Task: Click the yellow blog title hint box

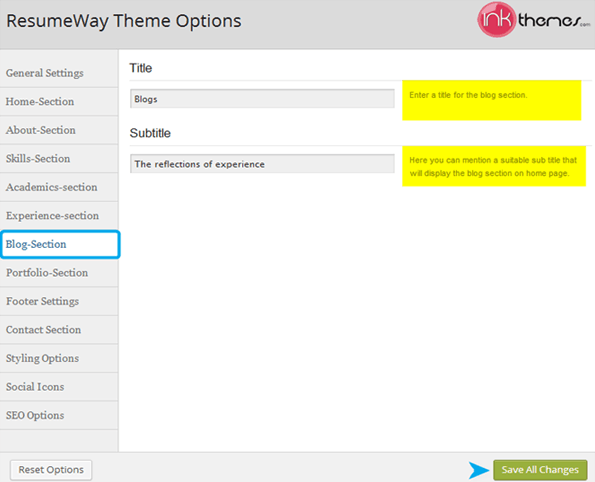Action: pos(491,100)
